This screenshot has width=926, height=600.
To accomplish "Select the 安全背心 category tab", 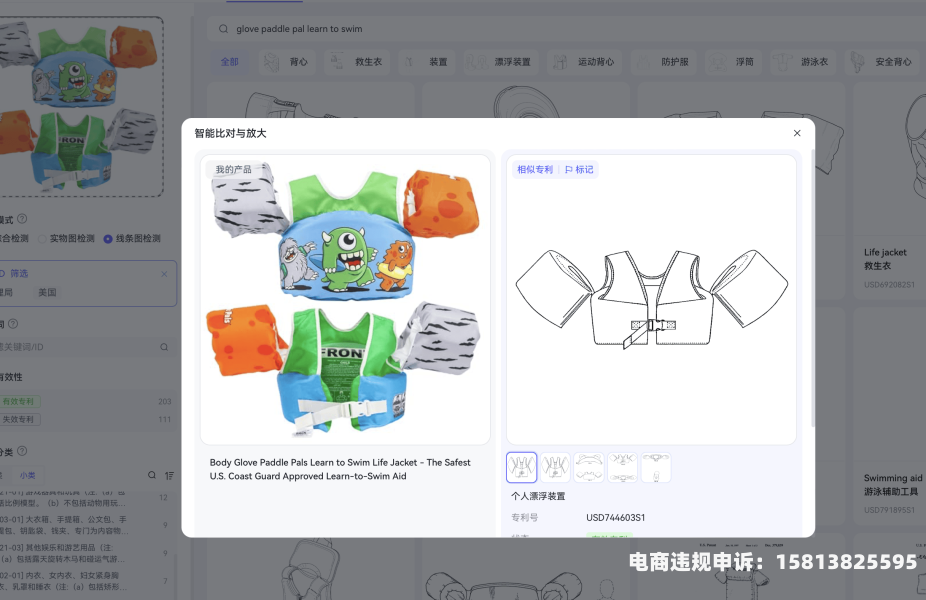I will coord(882,61).
